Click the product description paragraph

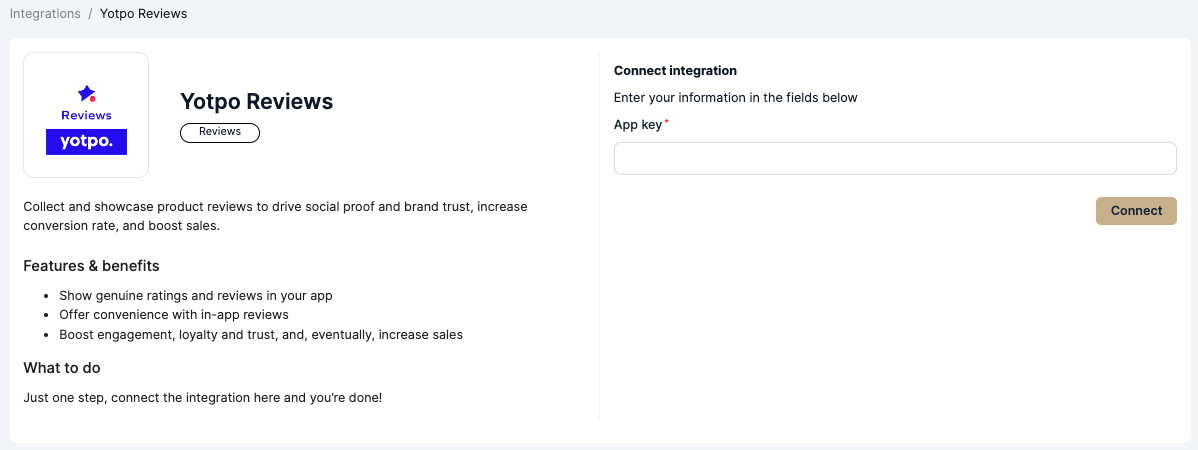coord(275,216)
